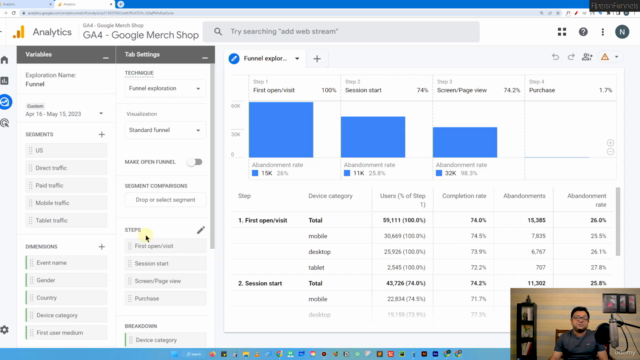Click the Session start step item
The height and width of the screenshot is (360, 640).
click(166, 264)
